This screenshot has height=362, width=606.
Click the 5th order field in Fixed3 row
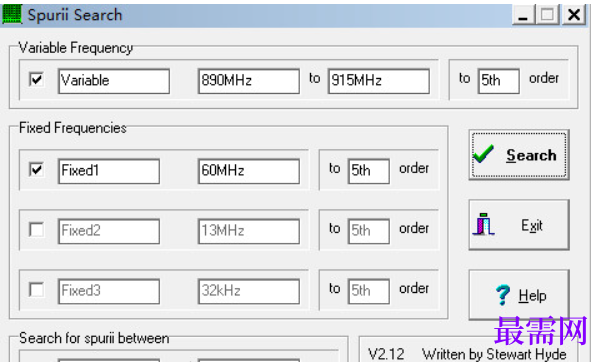pos(369,291)
